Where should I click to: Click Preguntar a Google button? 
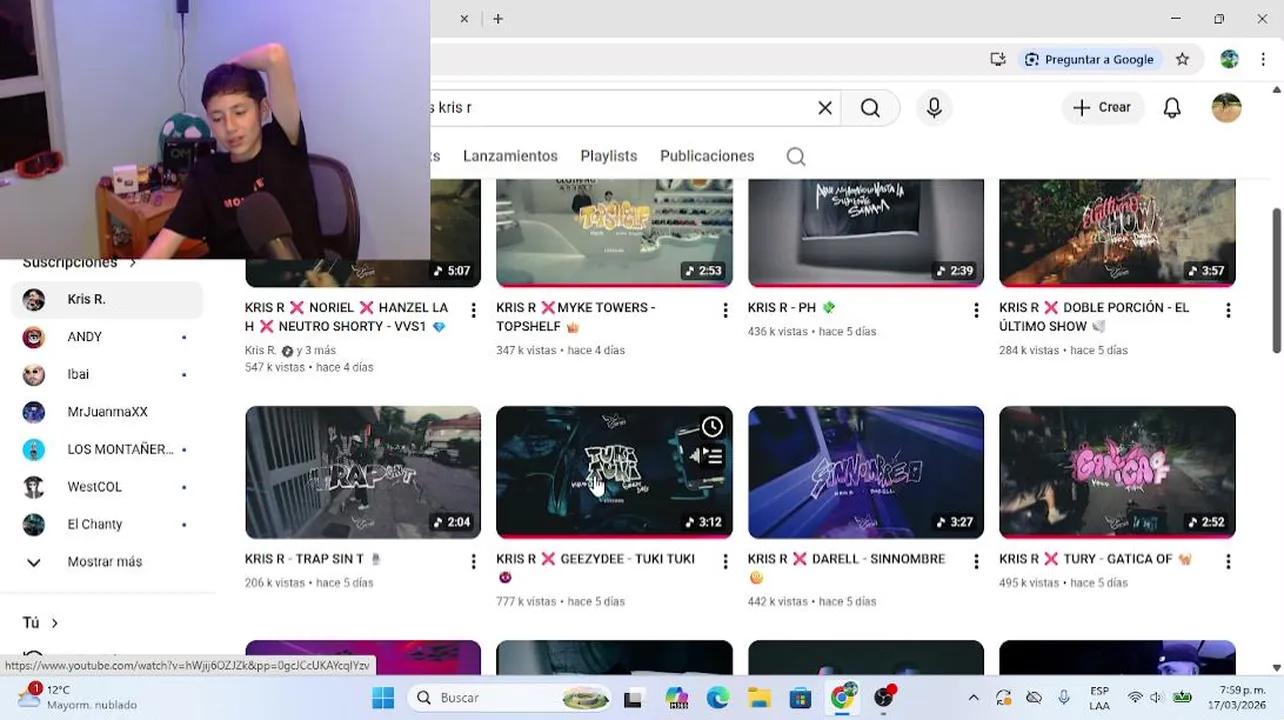point(1089,59)
